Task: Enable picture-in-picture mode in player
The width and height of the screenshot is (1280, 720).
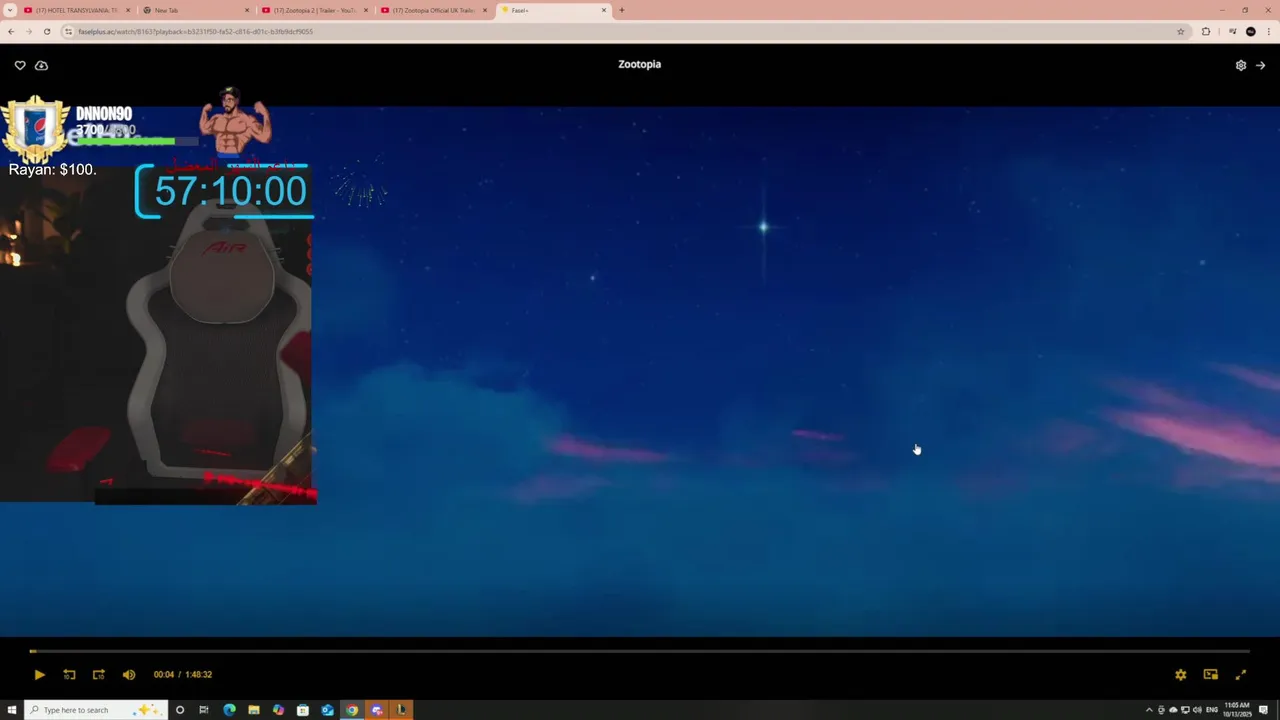Action: click(x=1211, y=675)
